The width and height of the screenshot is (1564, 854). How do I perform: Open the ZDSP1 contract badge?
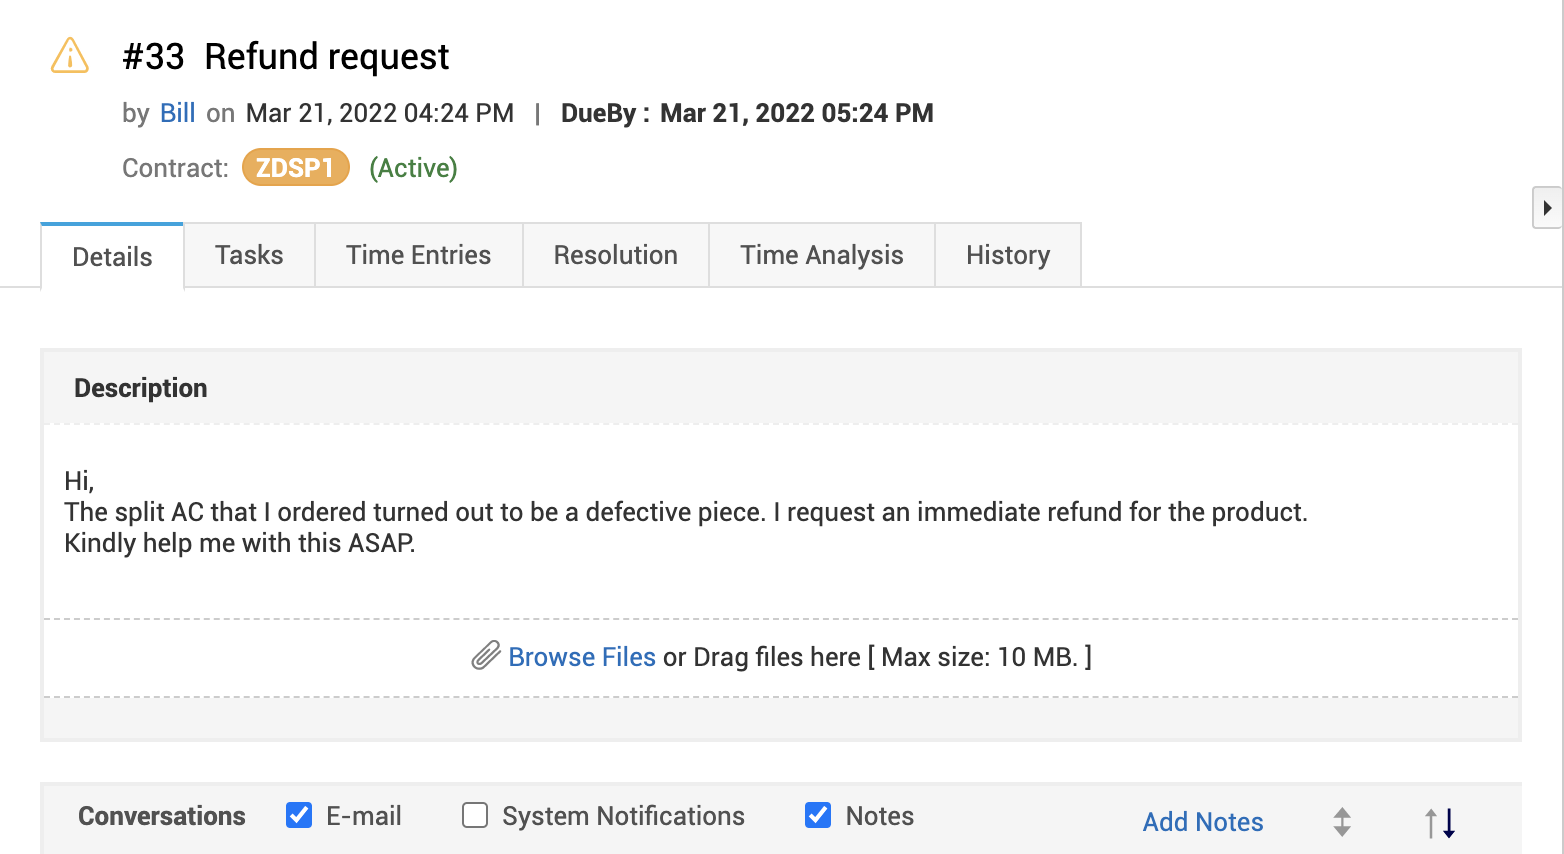(295, 168)
